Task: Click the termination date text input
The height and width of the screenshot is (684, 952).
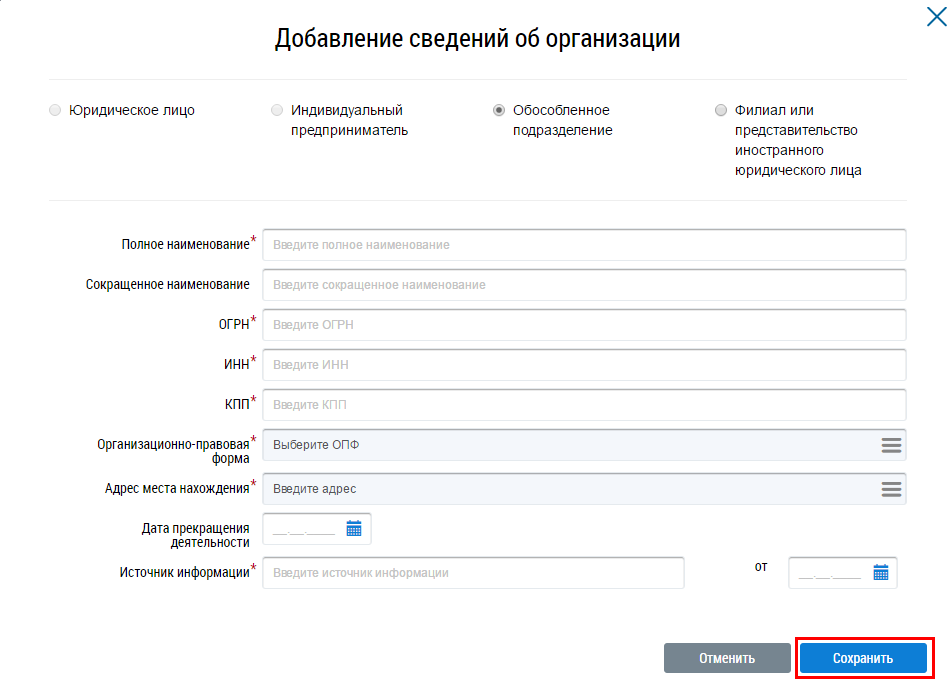Action: [304, 529]
